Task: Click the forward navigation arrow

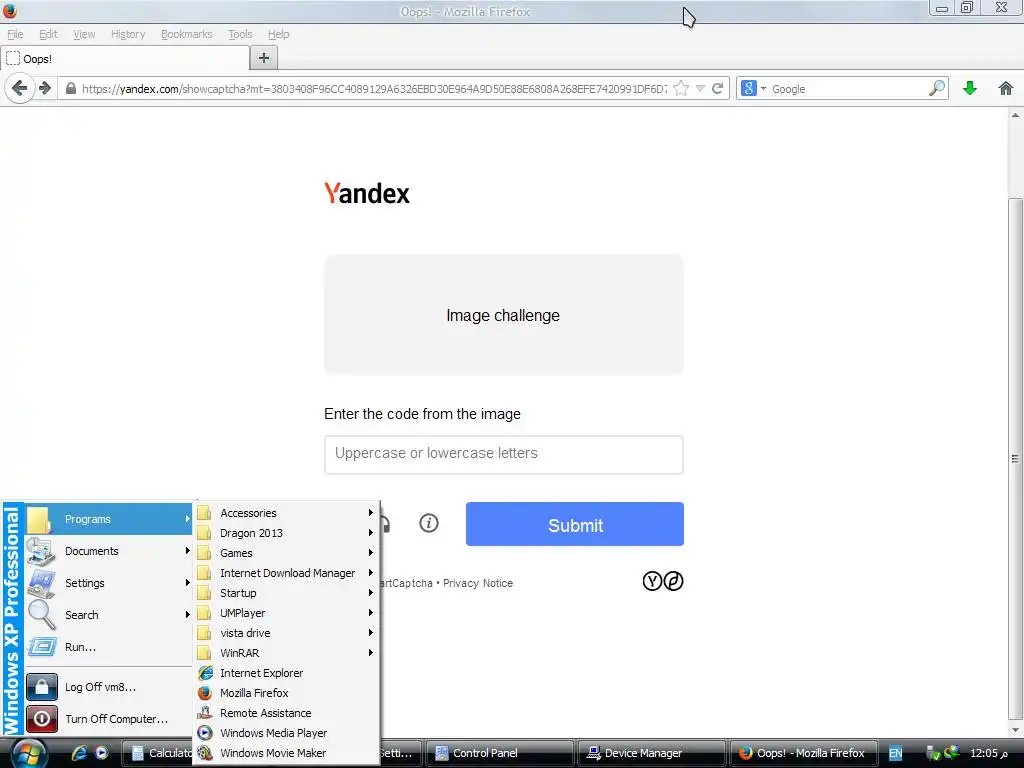Action: (44, 88)
